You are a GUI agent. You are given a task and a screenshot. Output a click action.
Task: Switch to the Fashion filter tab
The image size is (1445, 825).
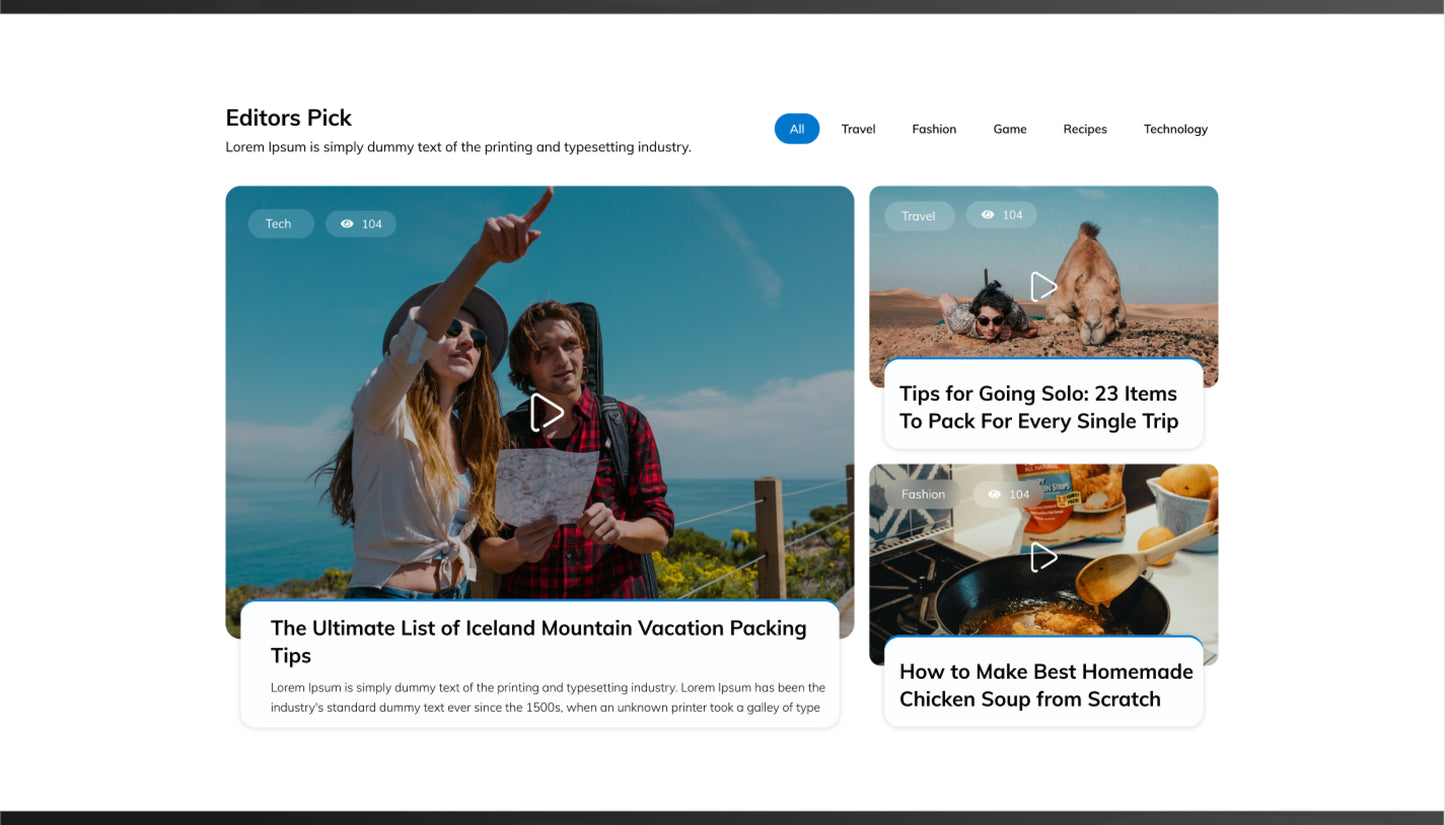[933, 129]
